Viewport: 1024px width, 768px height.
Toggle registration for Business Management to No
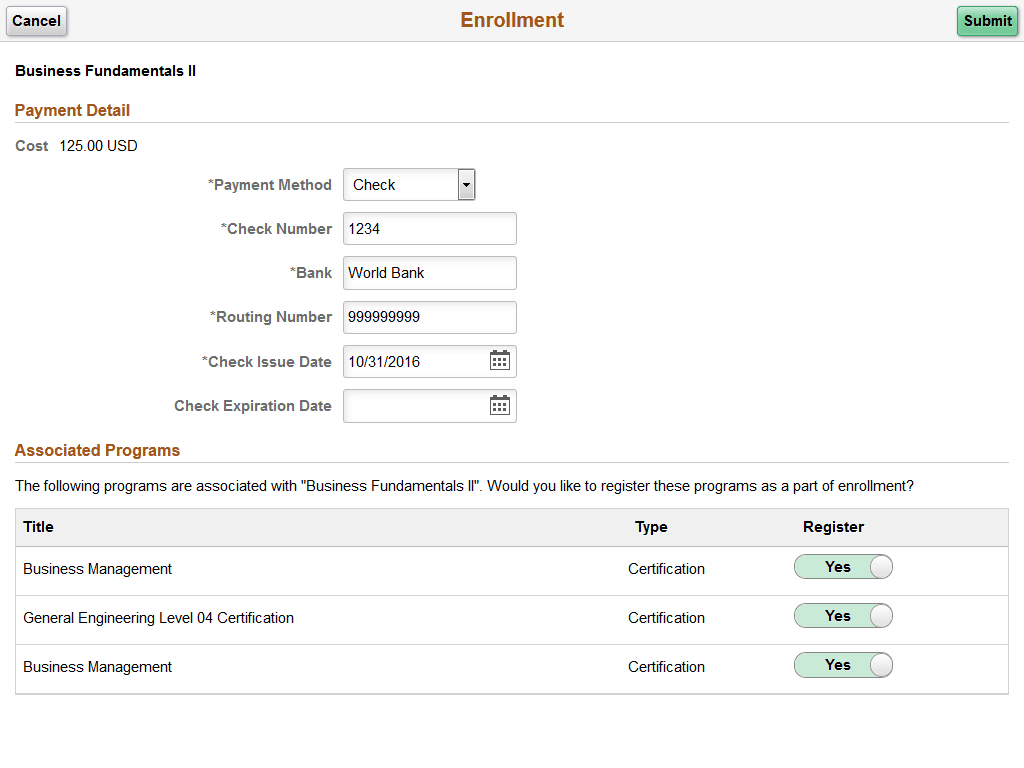click(843, 566)
